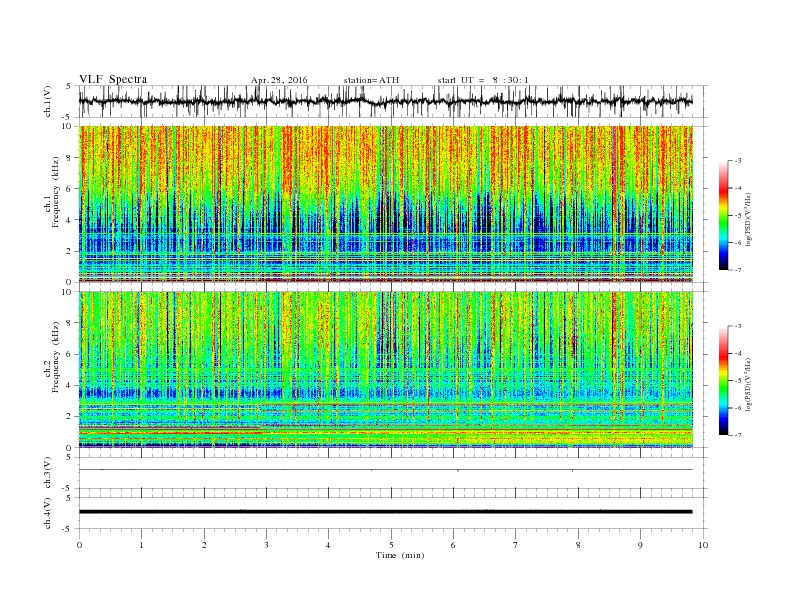Image resolution: width=792 pixels, height=612 pixels.
Task: Select ch.2 "Frequency (kHz)" axis label
Action: point(56,356)
